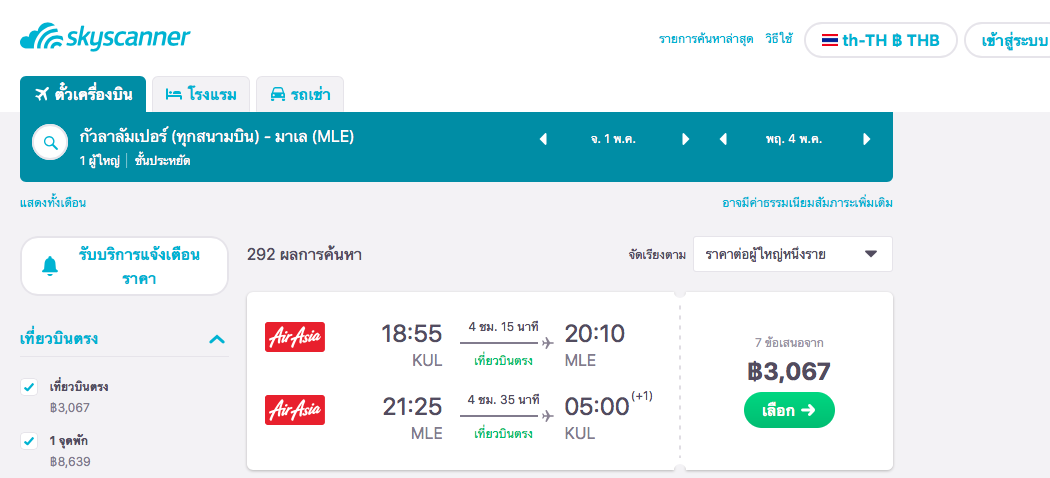Click the Skyscanner logo

[105, 39]
